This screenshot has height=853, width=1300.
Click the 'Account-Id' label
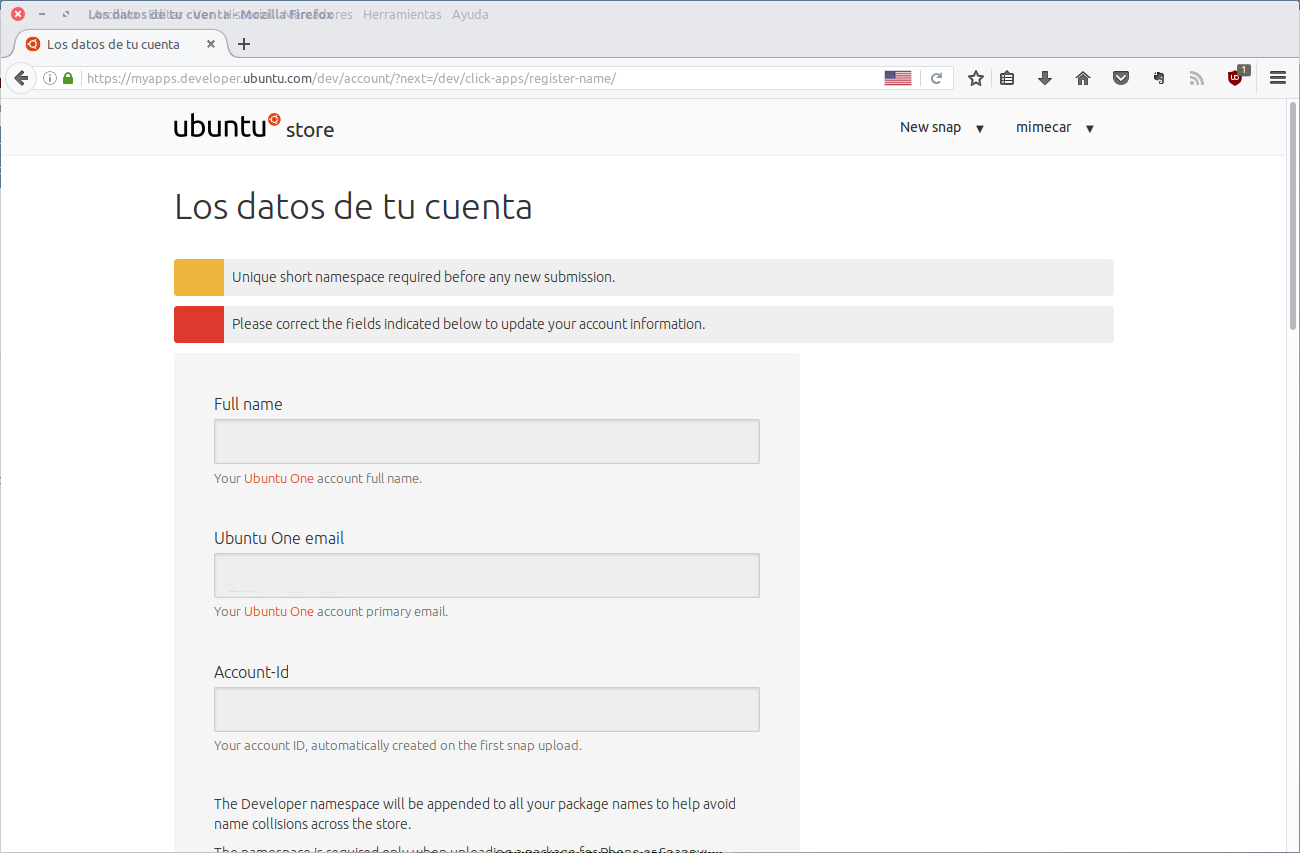click(x=251, y=672)
